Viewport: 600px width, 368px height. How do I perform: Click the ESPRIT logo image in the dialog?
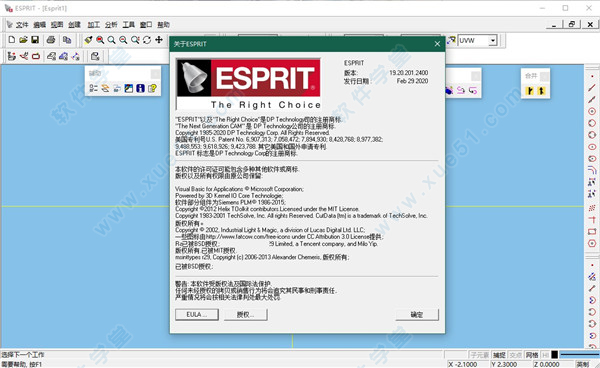click(248, 84)
